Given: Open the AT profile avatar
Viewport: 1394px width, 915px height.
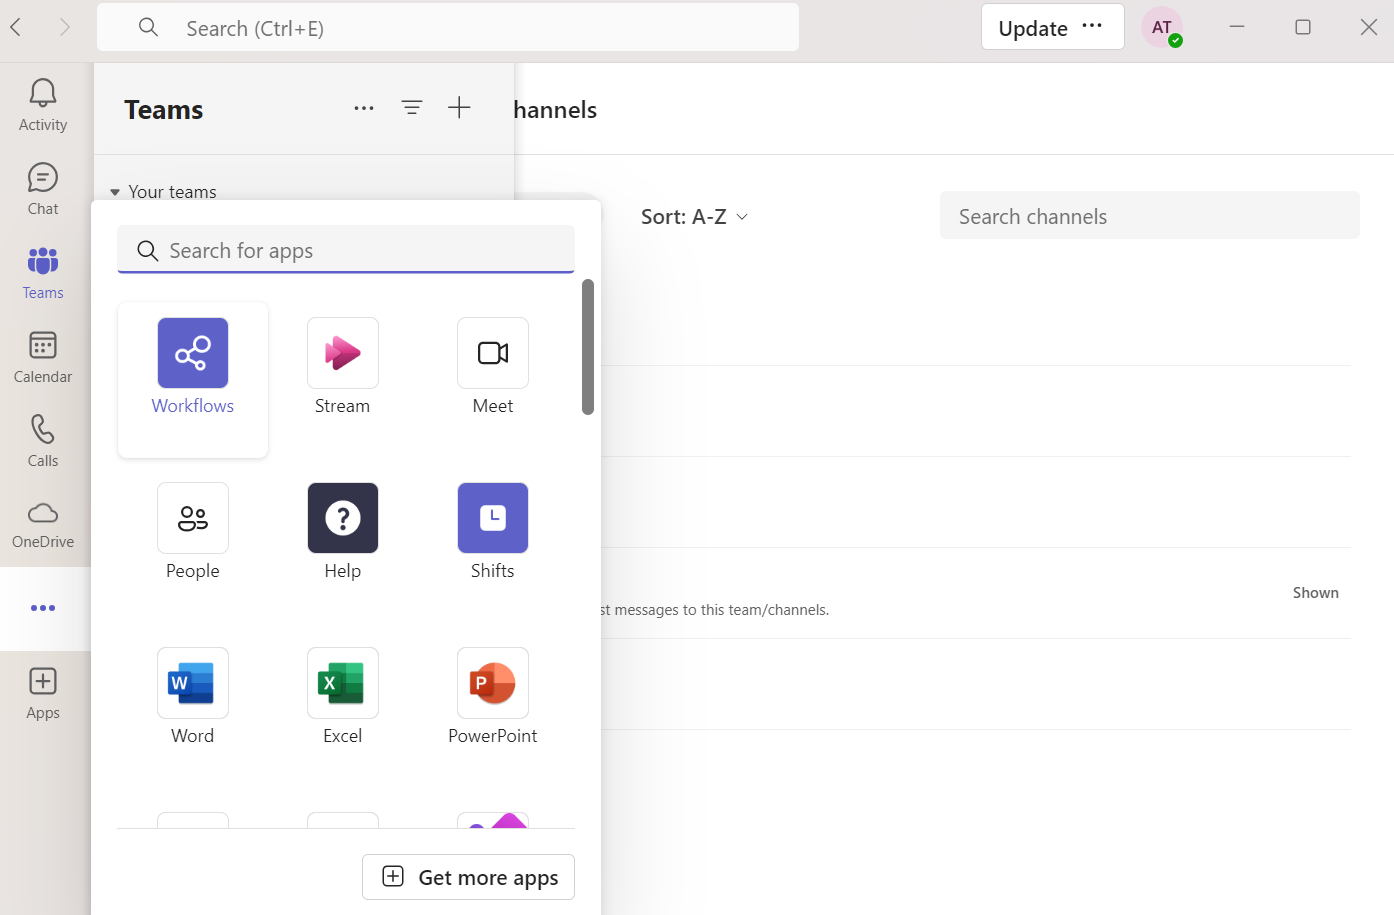Looking at the screenshot, I should (1162, 28).
